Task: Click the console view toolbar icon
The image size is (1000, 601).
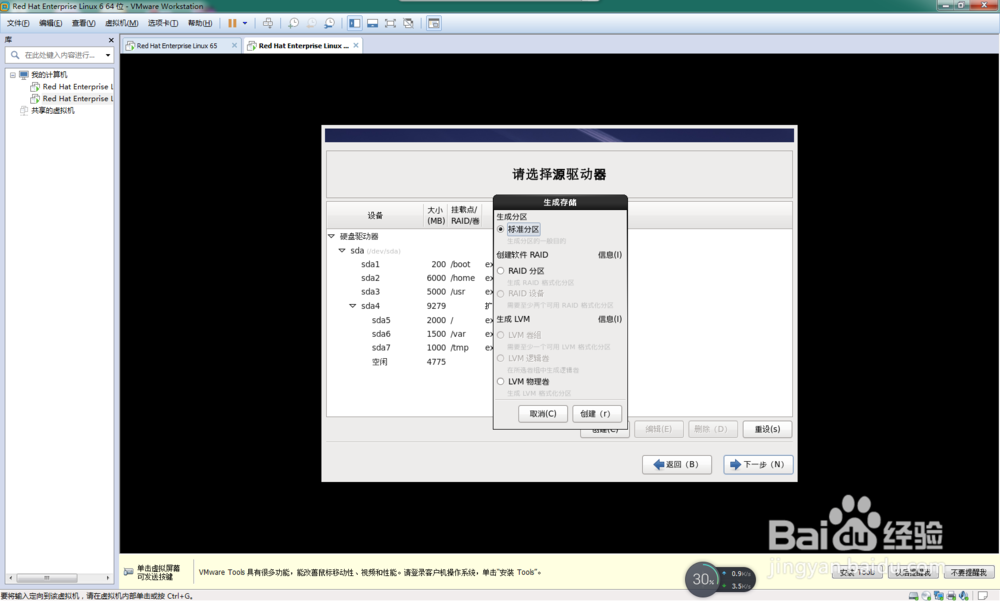Action: pyautogui.click(x=434, y=23)
